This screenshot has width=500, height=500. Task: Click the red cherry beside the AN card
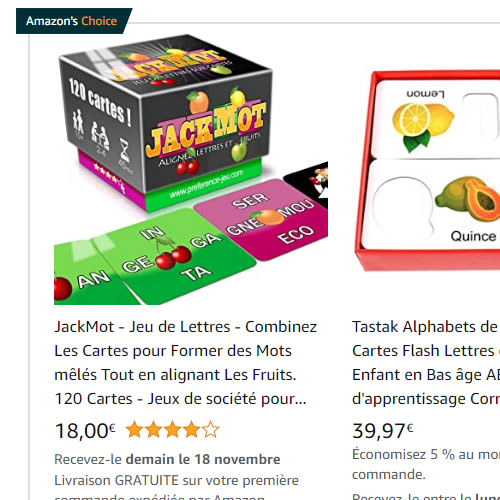pos(63,287)
